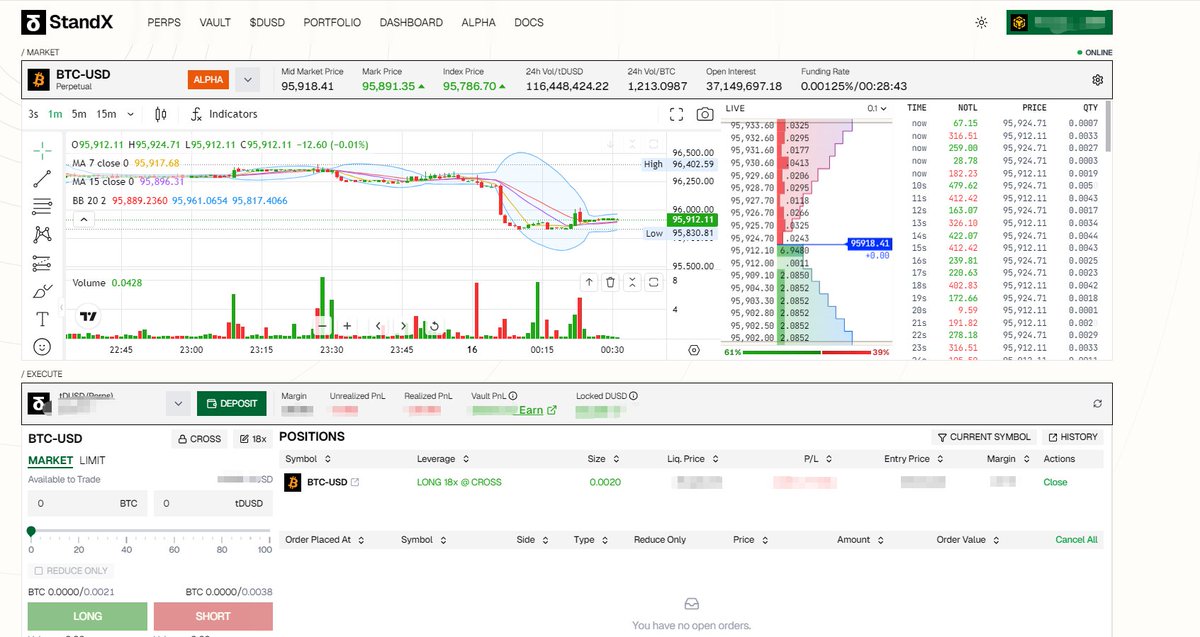This screenshot has height=637, width=1200.
Task: Collapse the Volume pane
Action: coord(632,283)
